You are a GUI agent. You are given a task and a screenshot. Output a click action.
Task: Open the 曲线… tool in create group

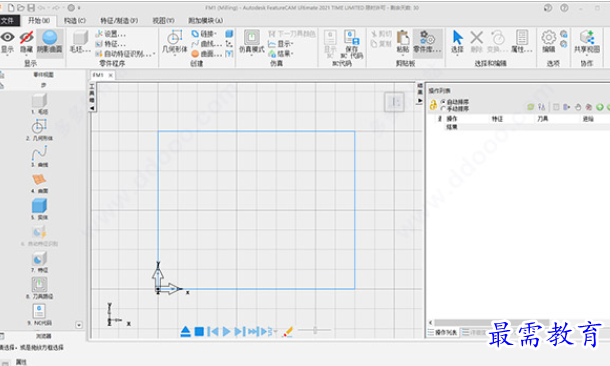[207, 44]
